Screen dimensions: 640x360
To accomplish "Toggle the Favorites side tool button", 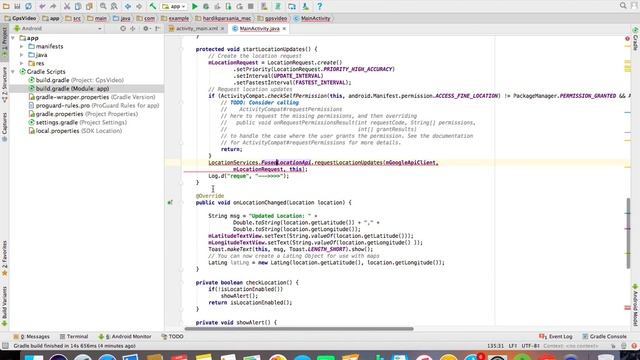I will (x=4, y=258).
